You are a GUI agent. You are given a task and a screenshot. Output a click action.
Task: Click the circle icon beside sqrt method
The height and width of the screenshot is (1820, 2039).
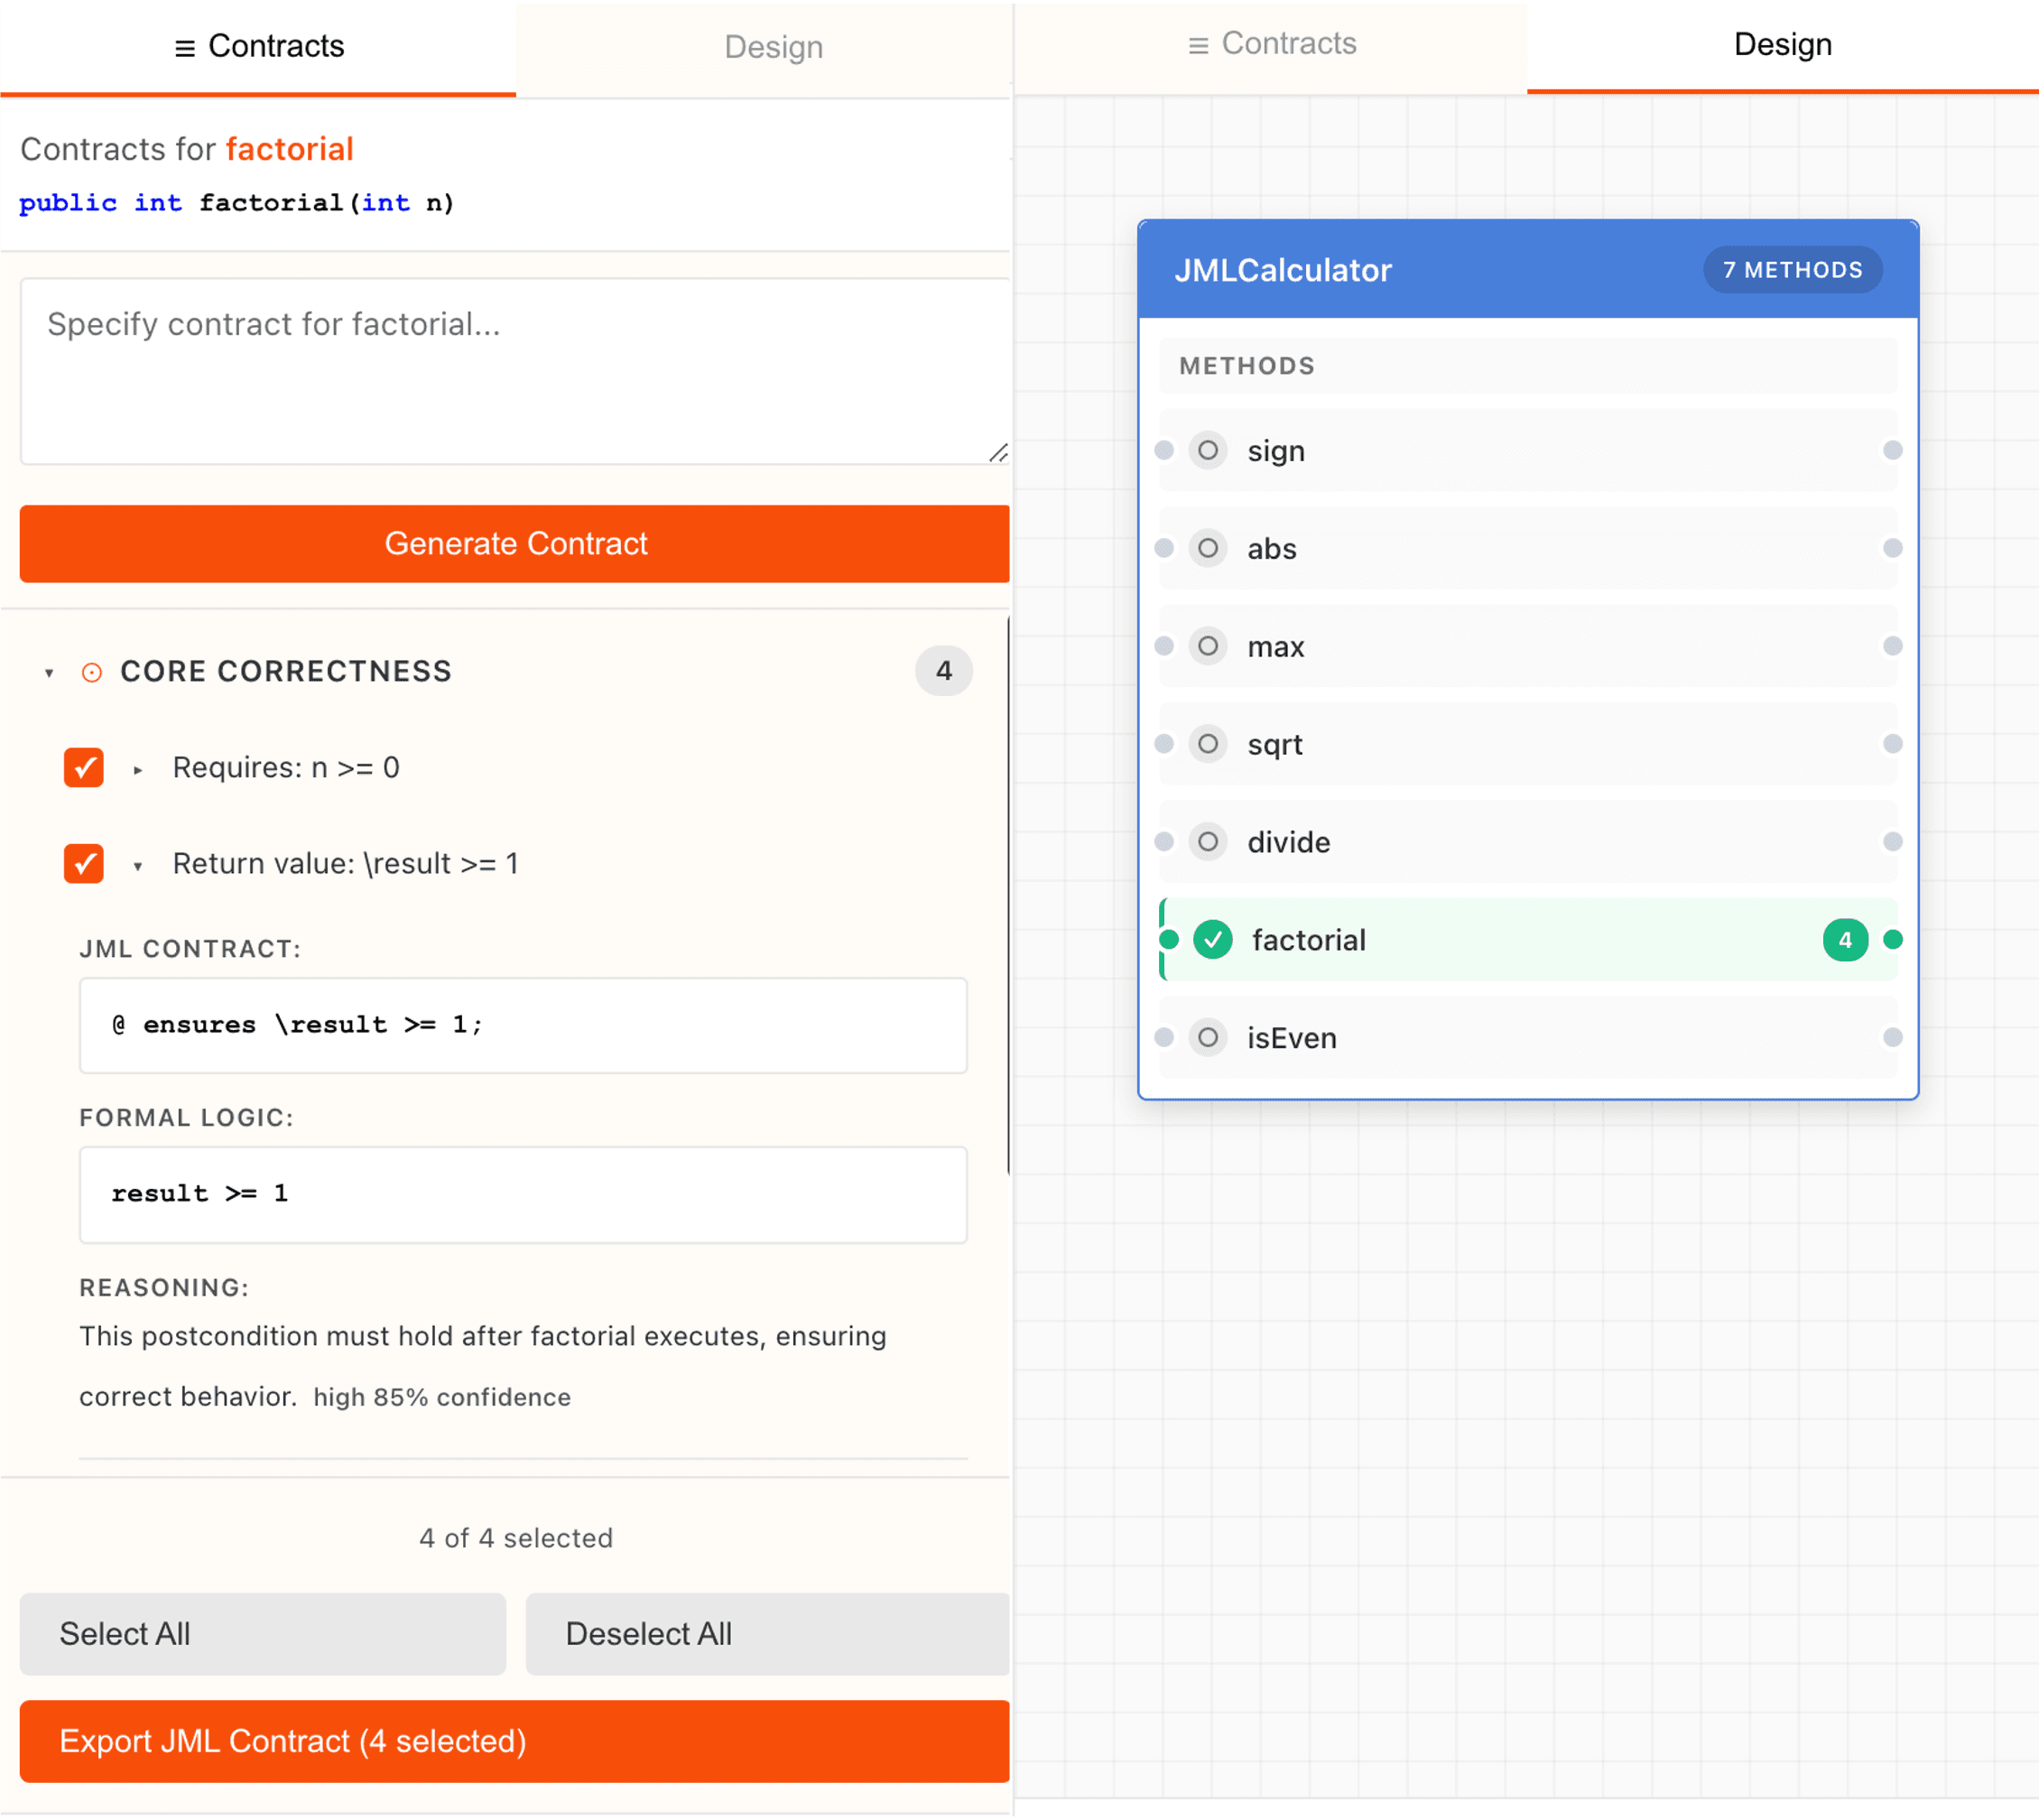click(1207, 744)
